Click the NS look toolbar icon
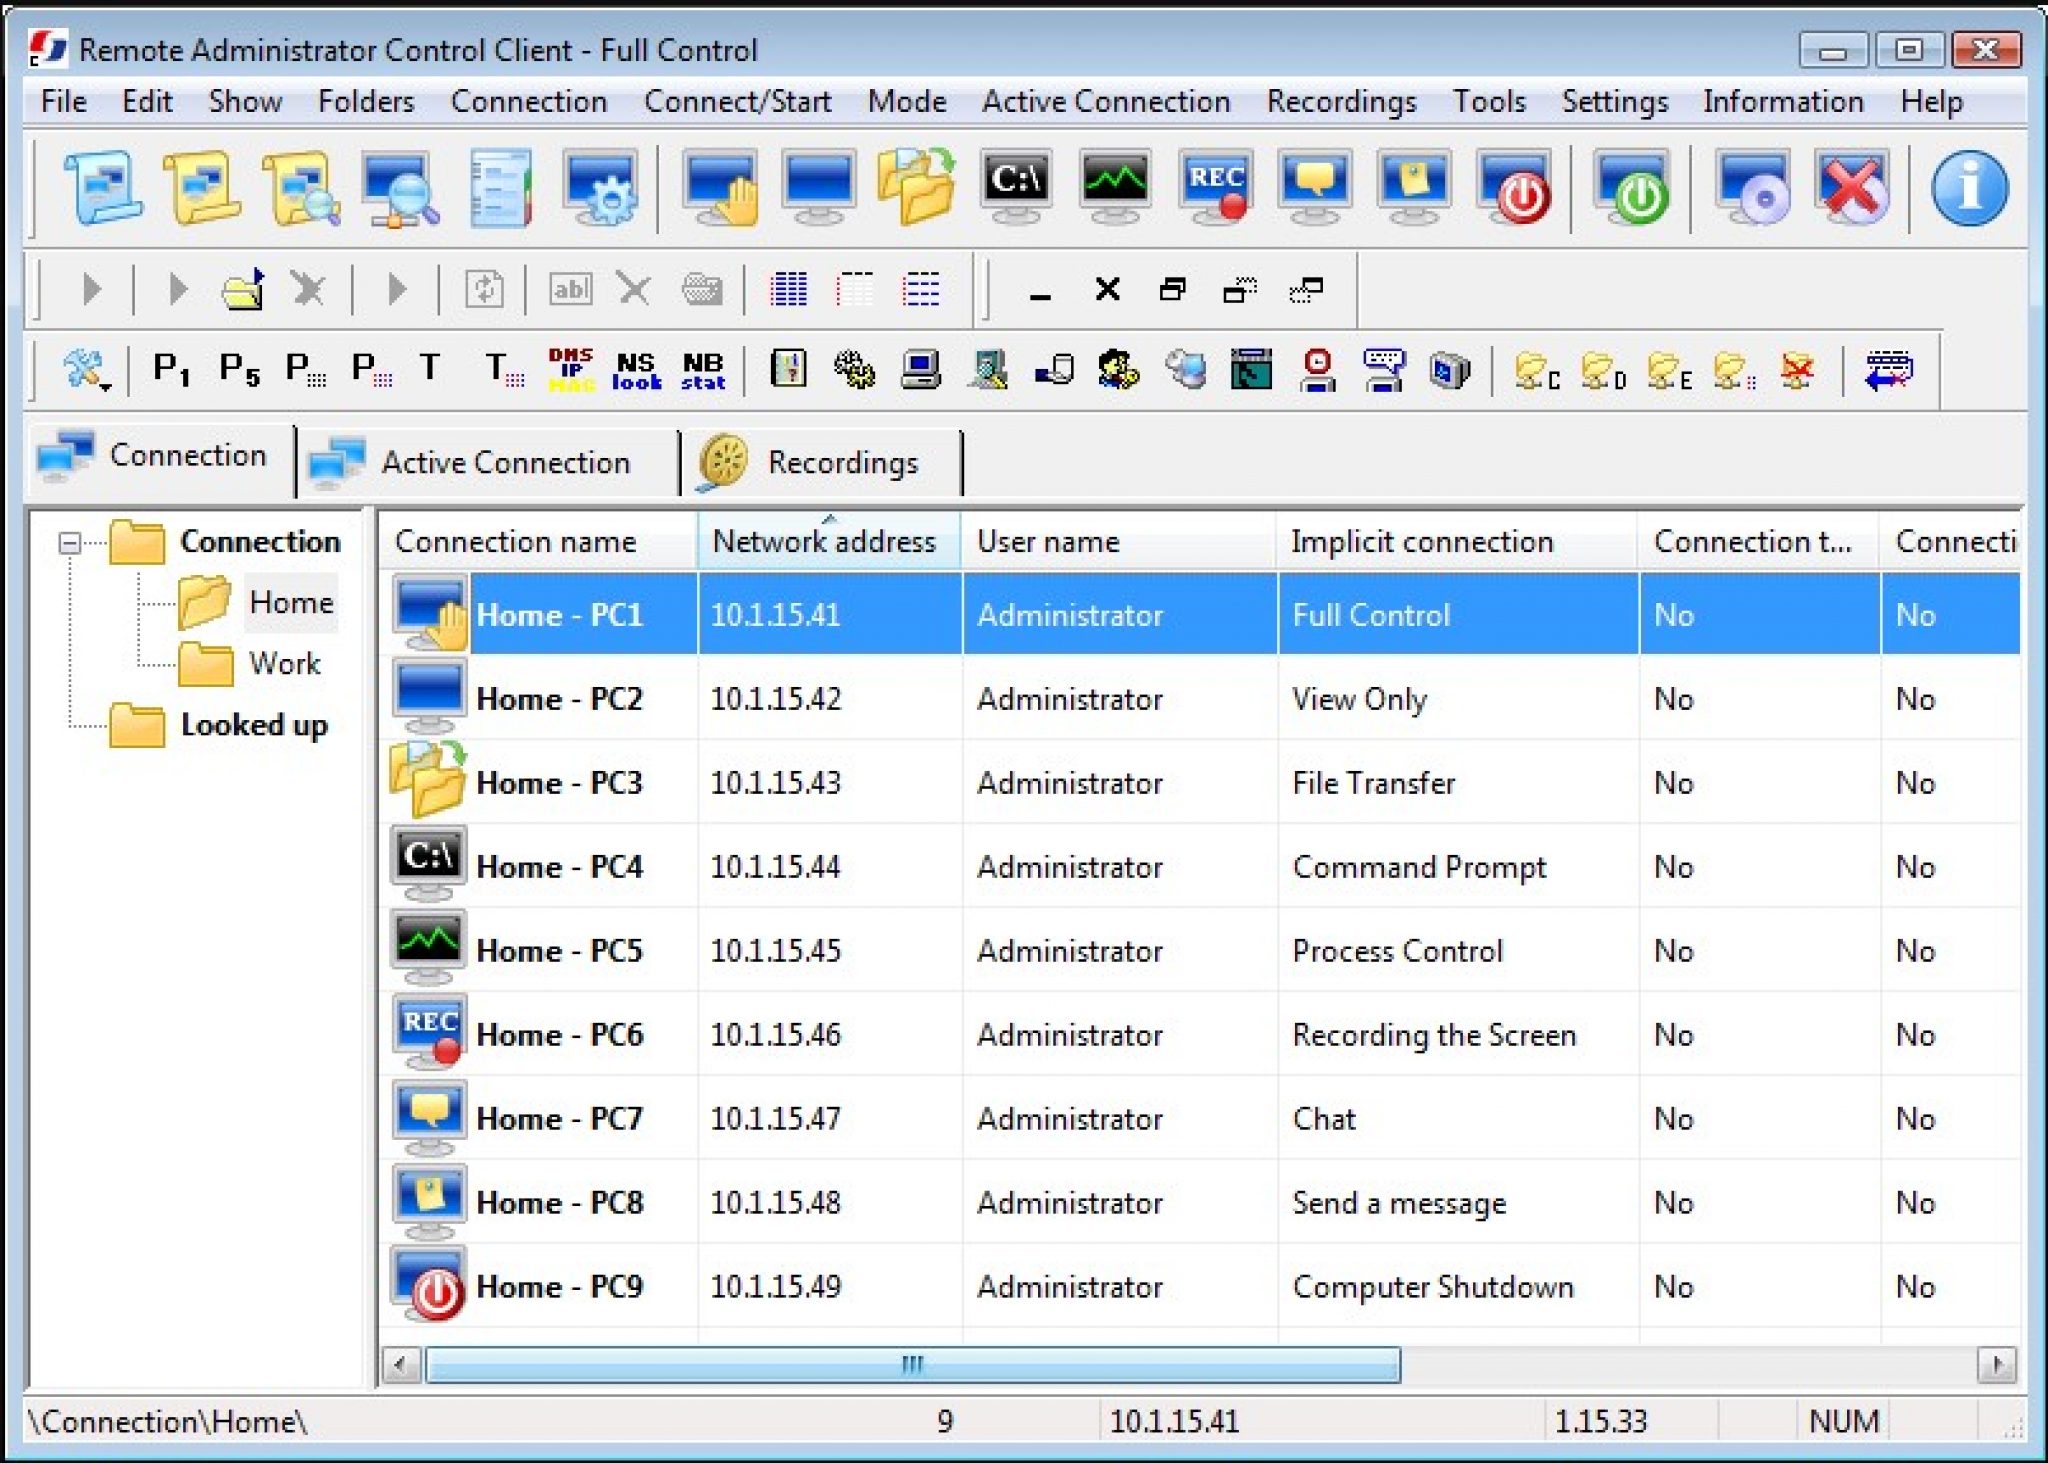The width and height of the screenshot is (2048, 1463). tap(637, 370)
